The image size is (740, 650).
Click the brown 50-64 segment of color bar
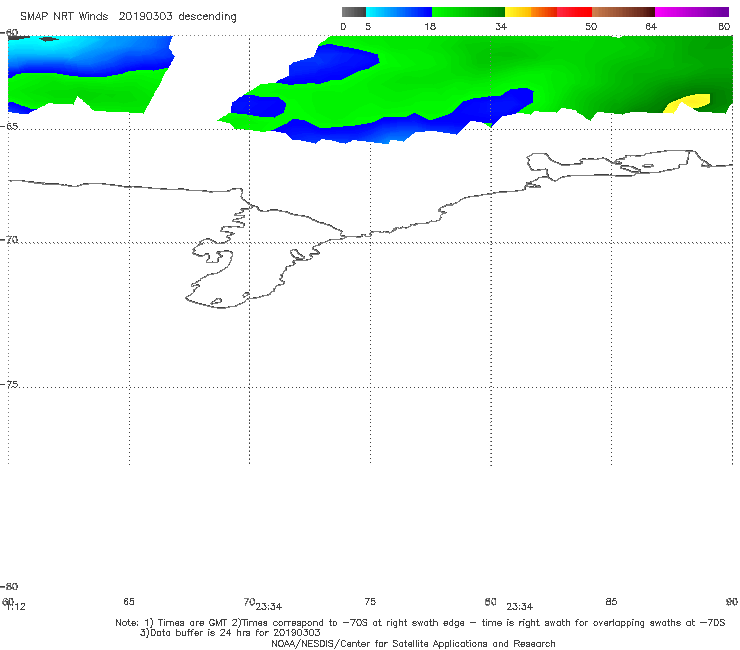click(623, 12)
